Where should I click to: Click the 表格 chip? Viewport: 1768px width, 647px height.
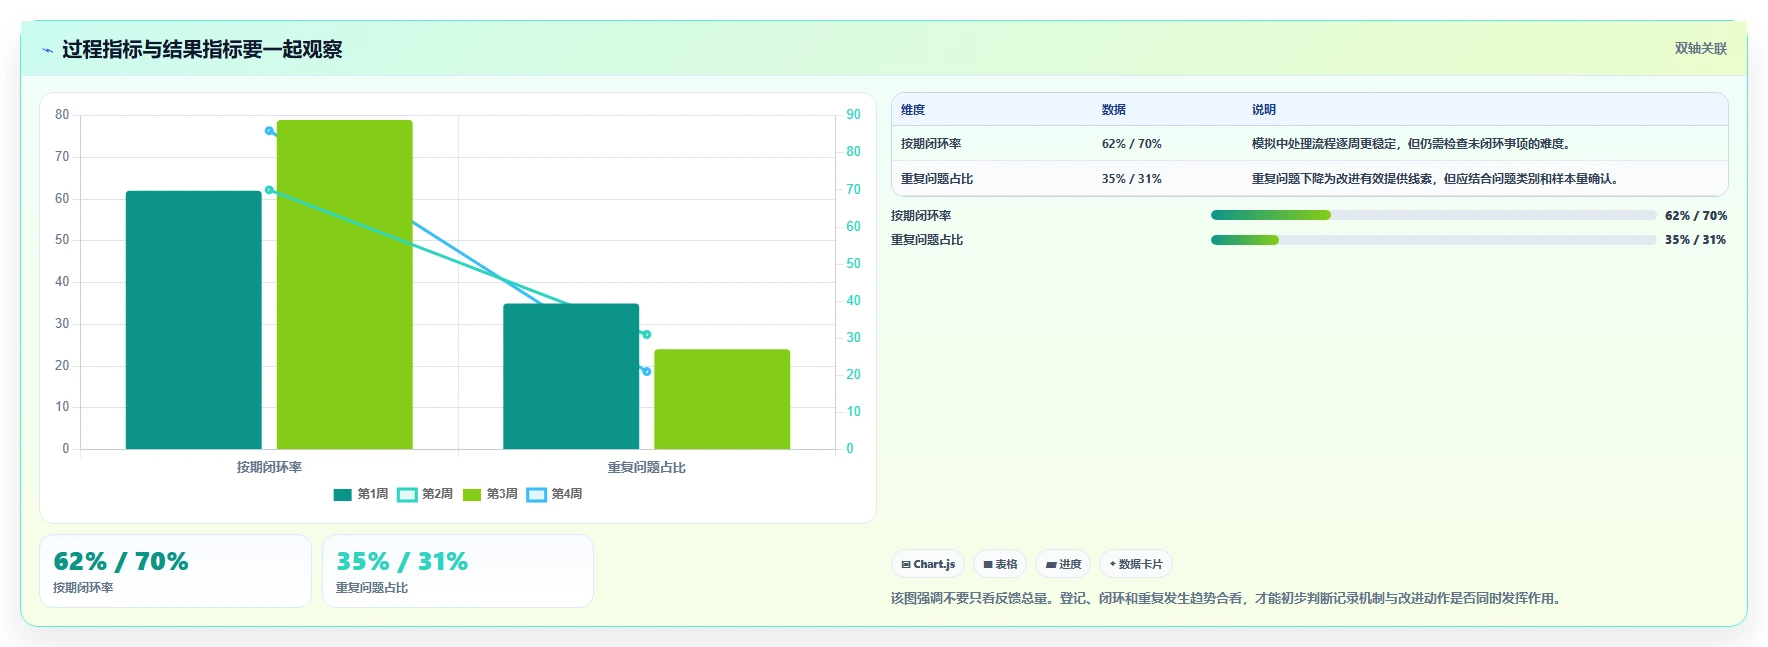click(x=1000, y=564)
